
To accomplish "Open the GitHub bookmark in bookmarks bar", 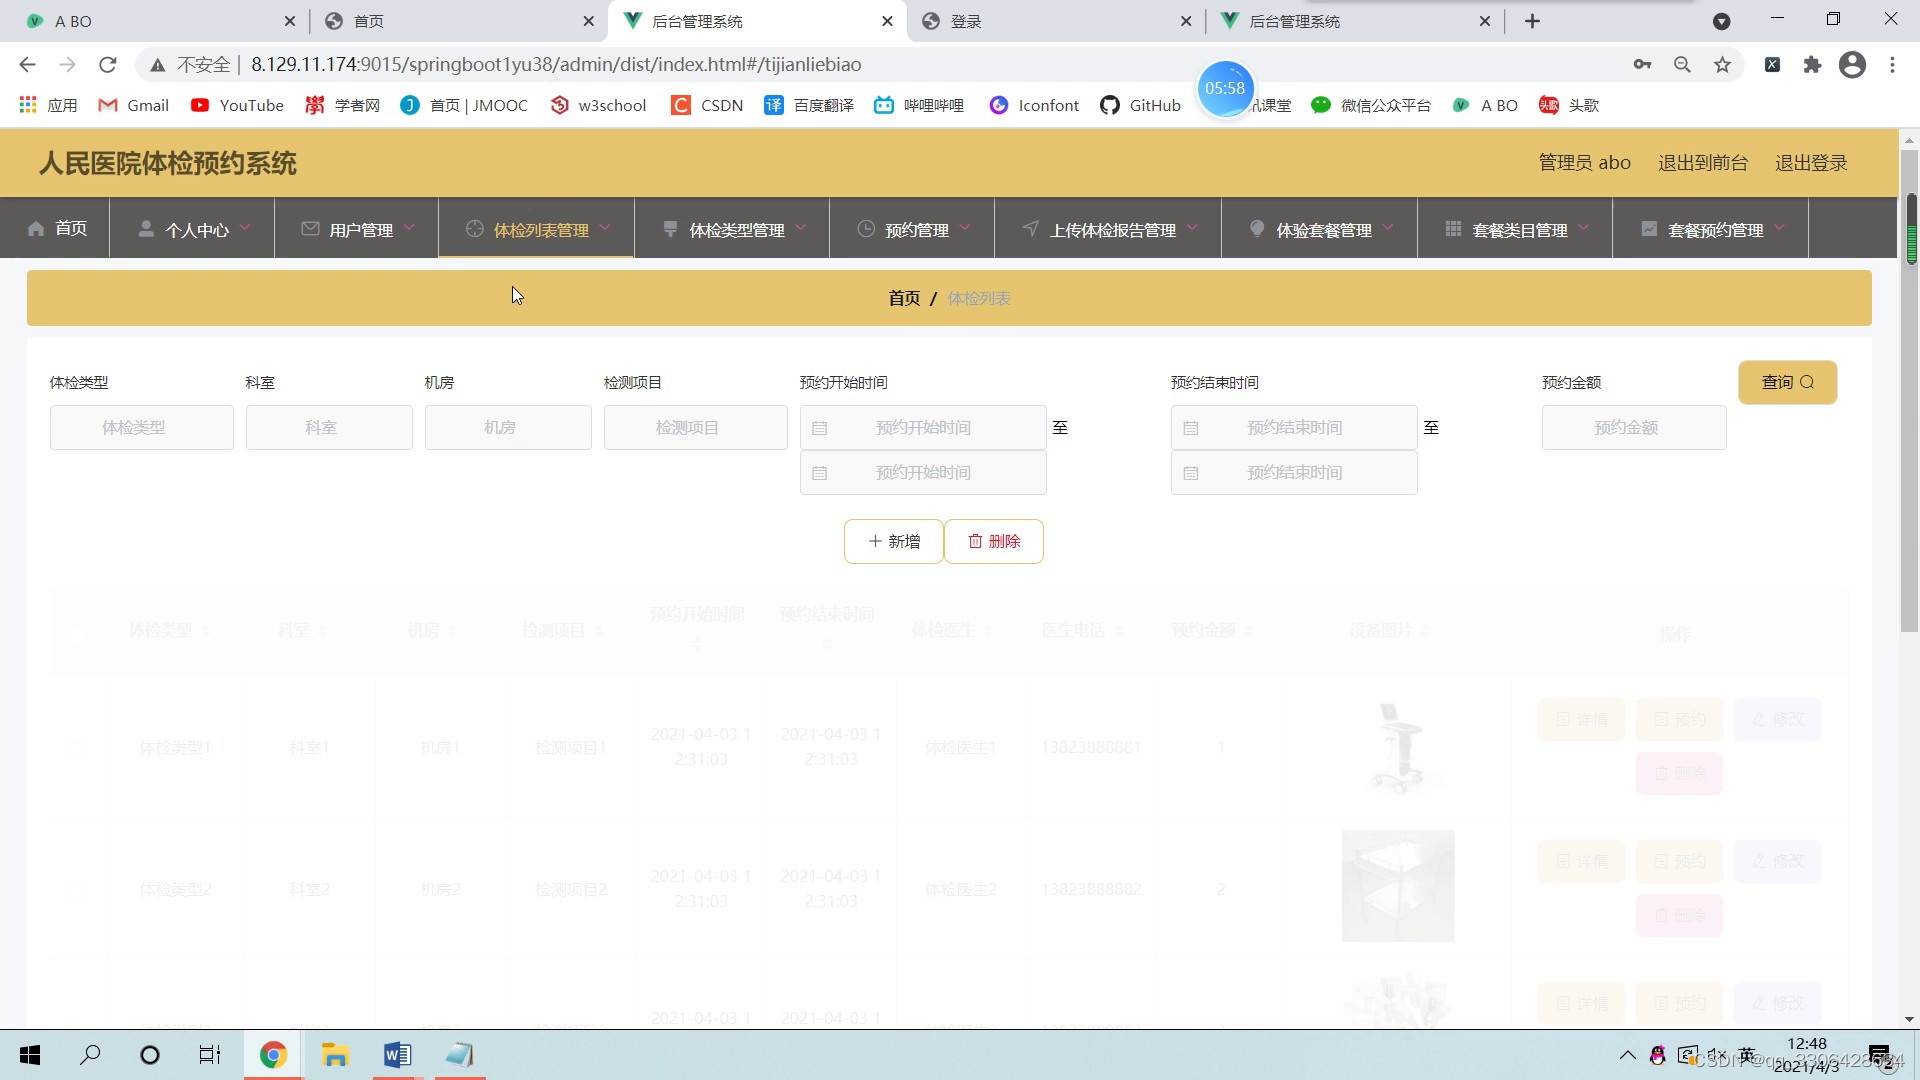I will tap(1140, 105).
